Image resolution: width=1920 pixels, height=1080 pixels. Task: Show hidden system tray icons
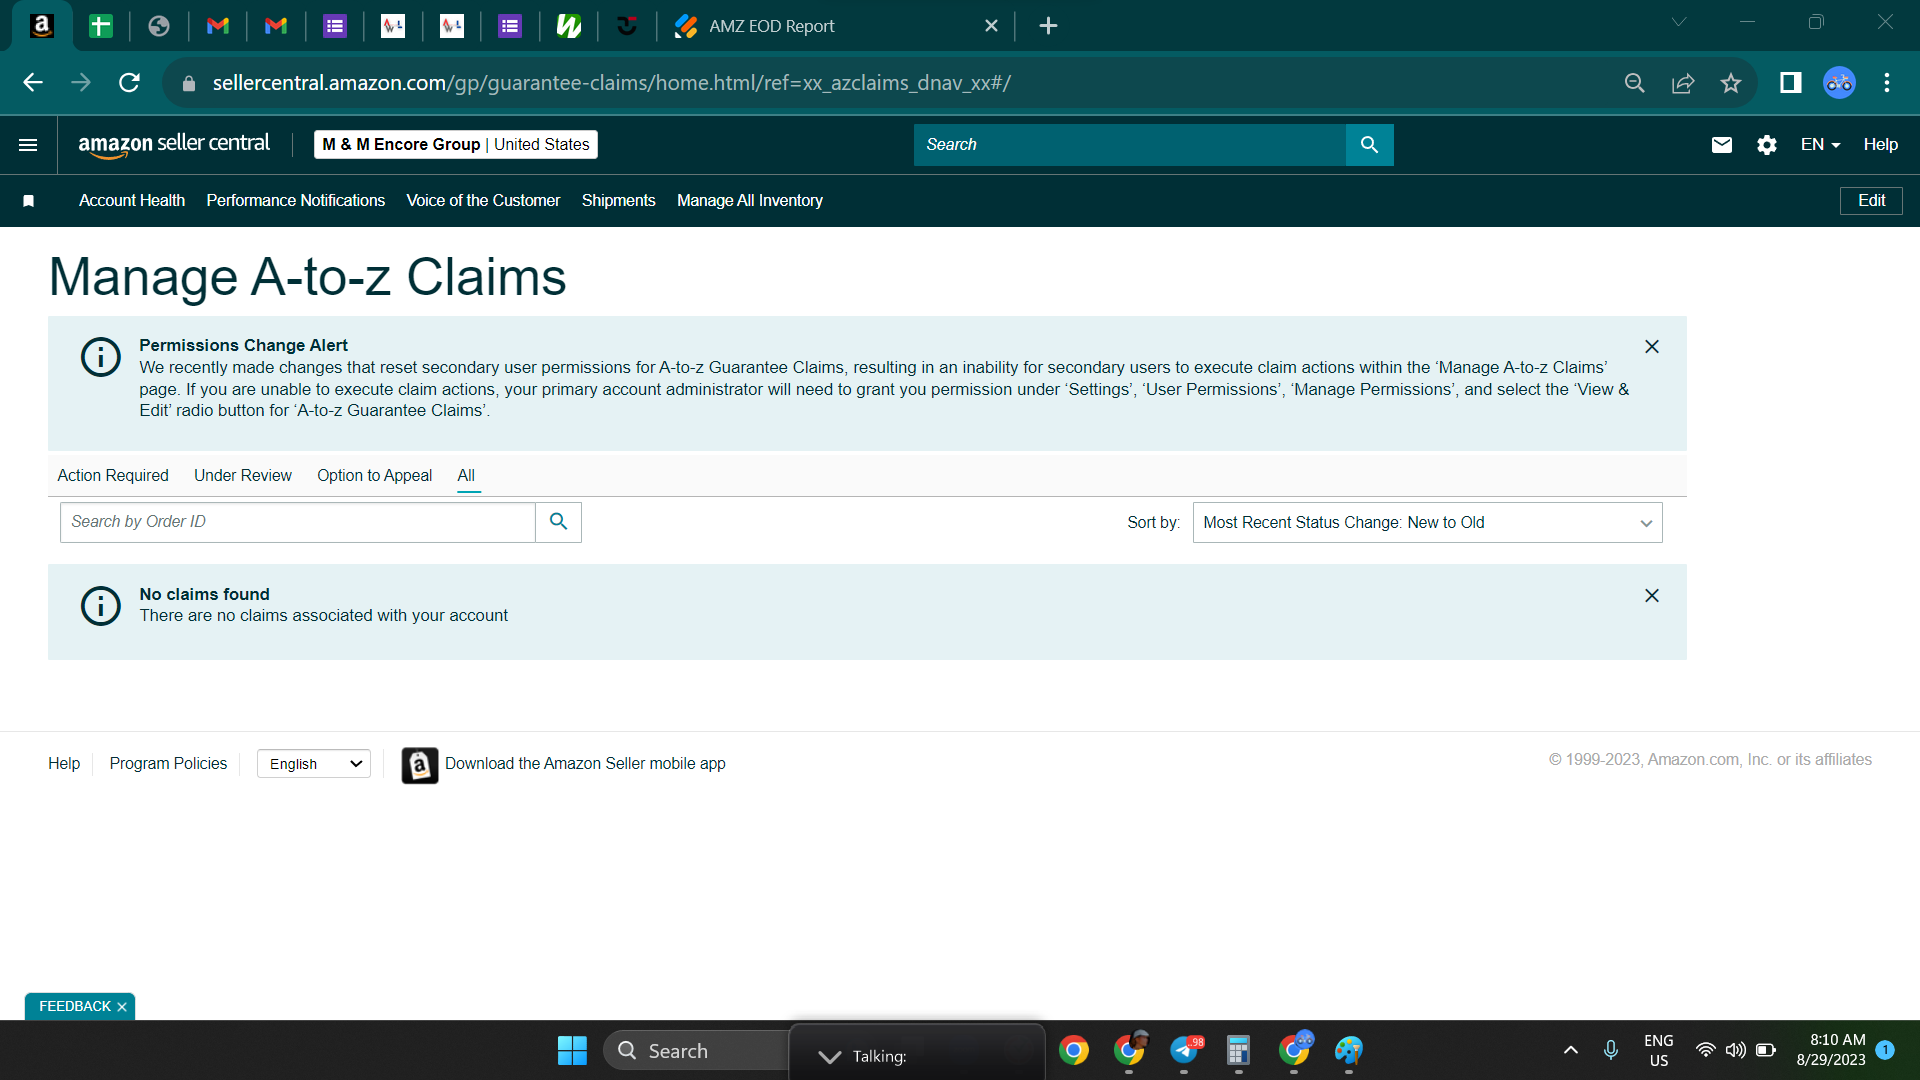click(x=1570, y=1050)
